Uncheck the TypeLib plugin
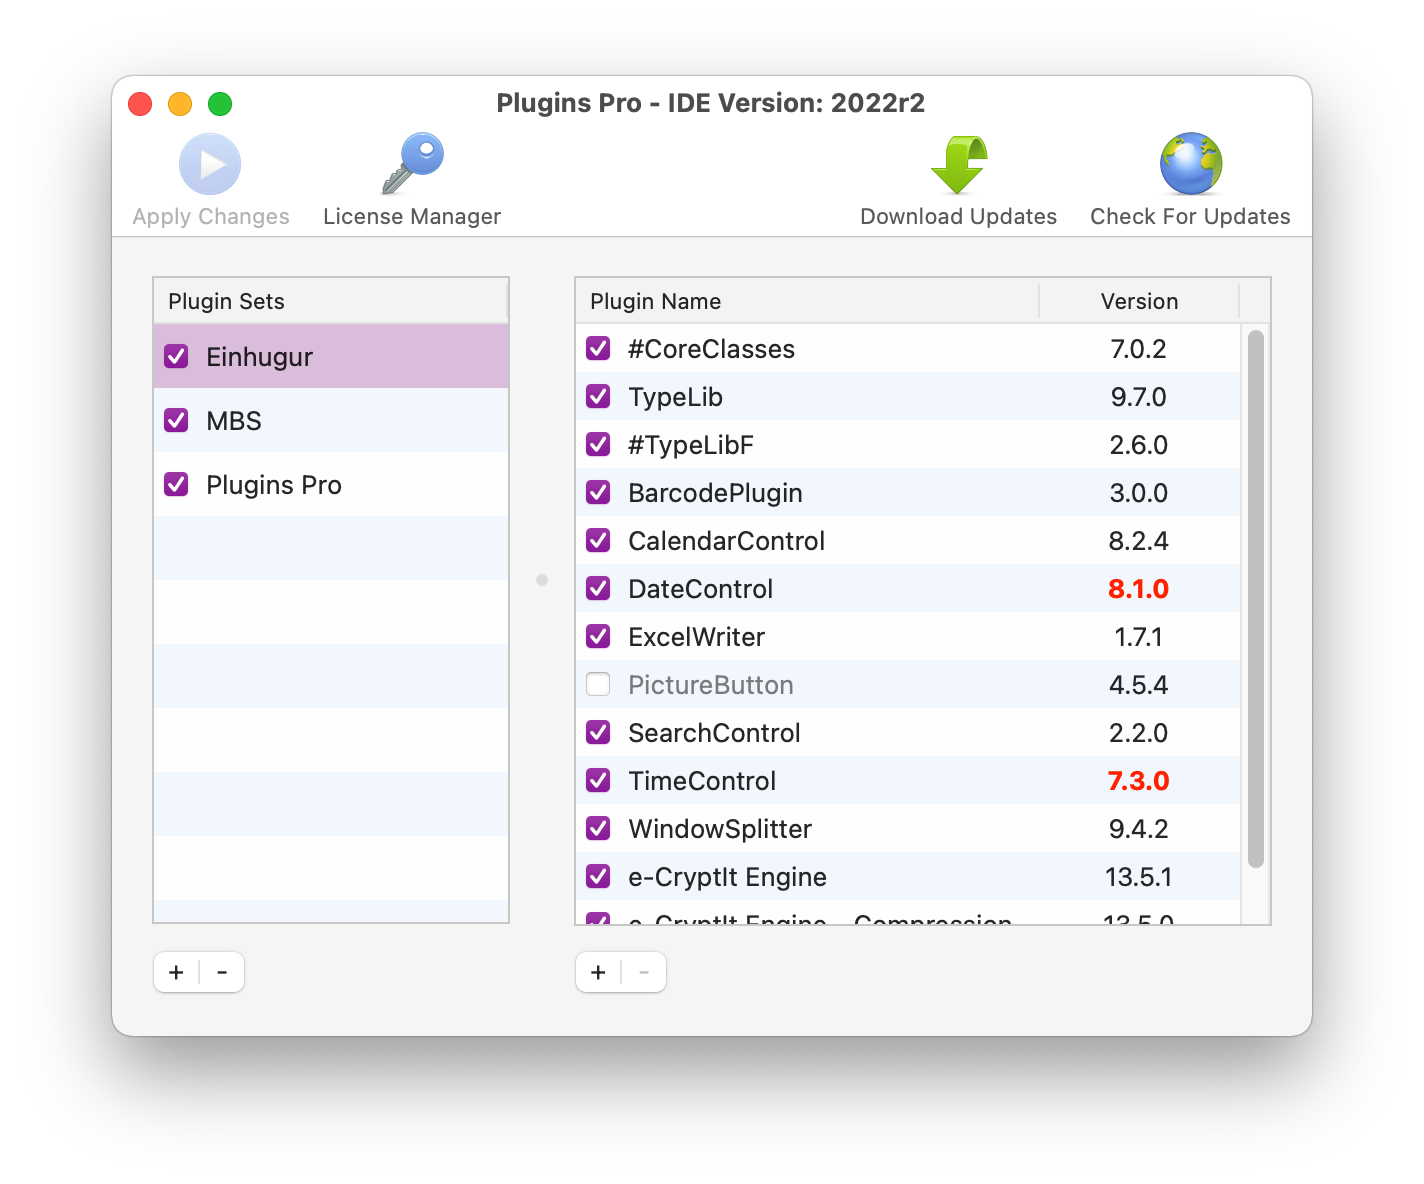Image resolution: width=1424 pixels, height=1184 pixels. [598, 396]
